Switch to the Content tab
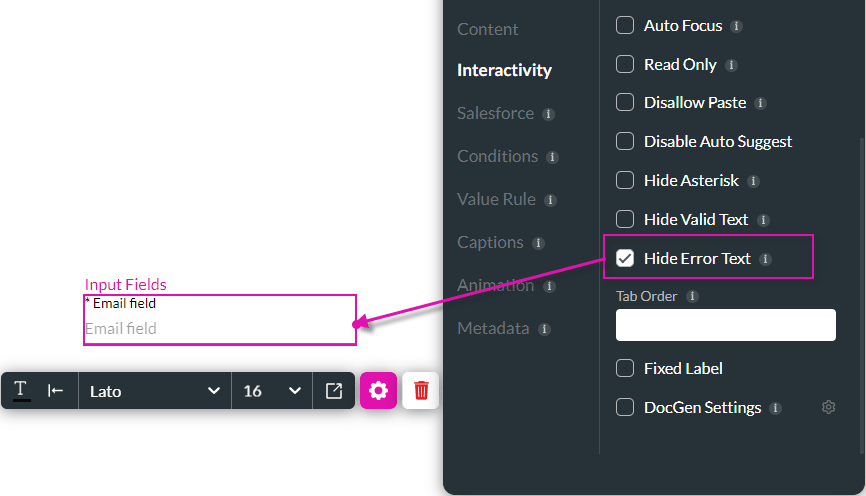Image resolution: width=866 pixels, height=496 pixels. coord(488,29)
